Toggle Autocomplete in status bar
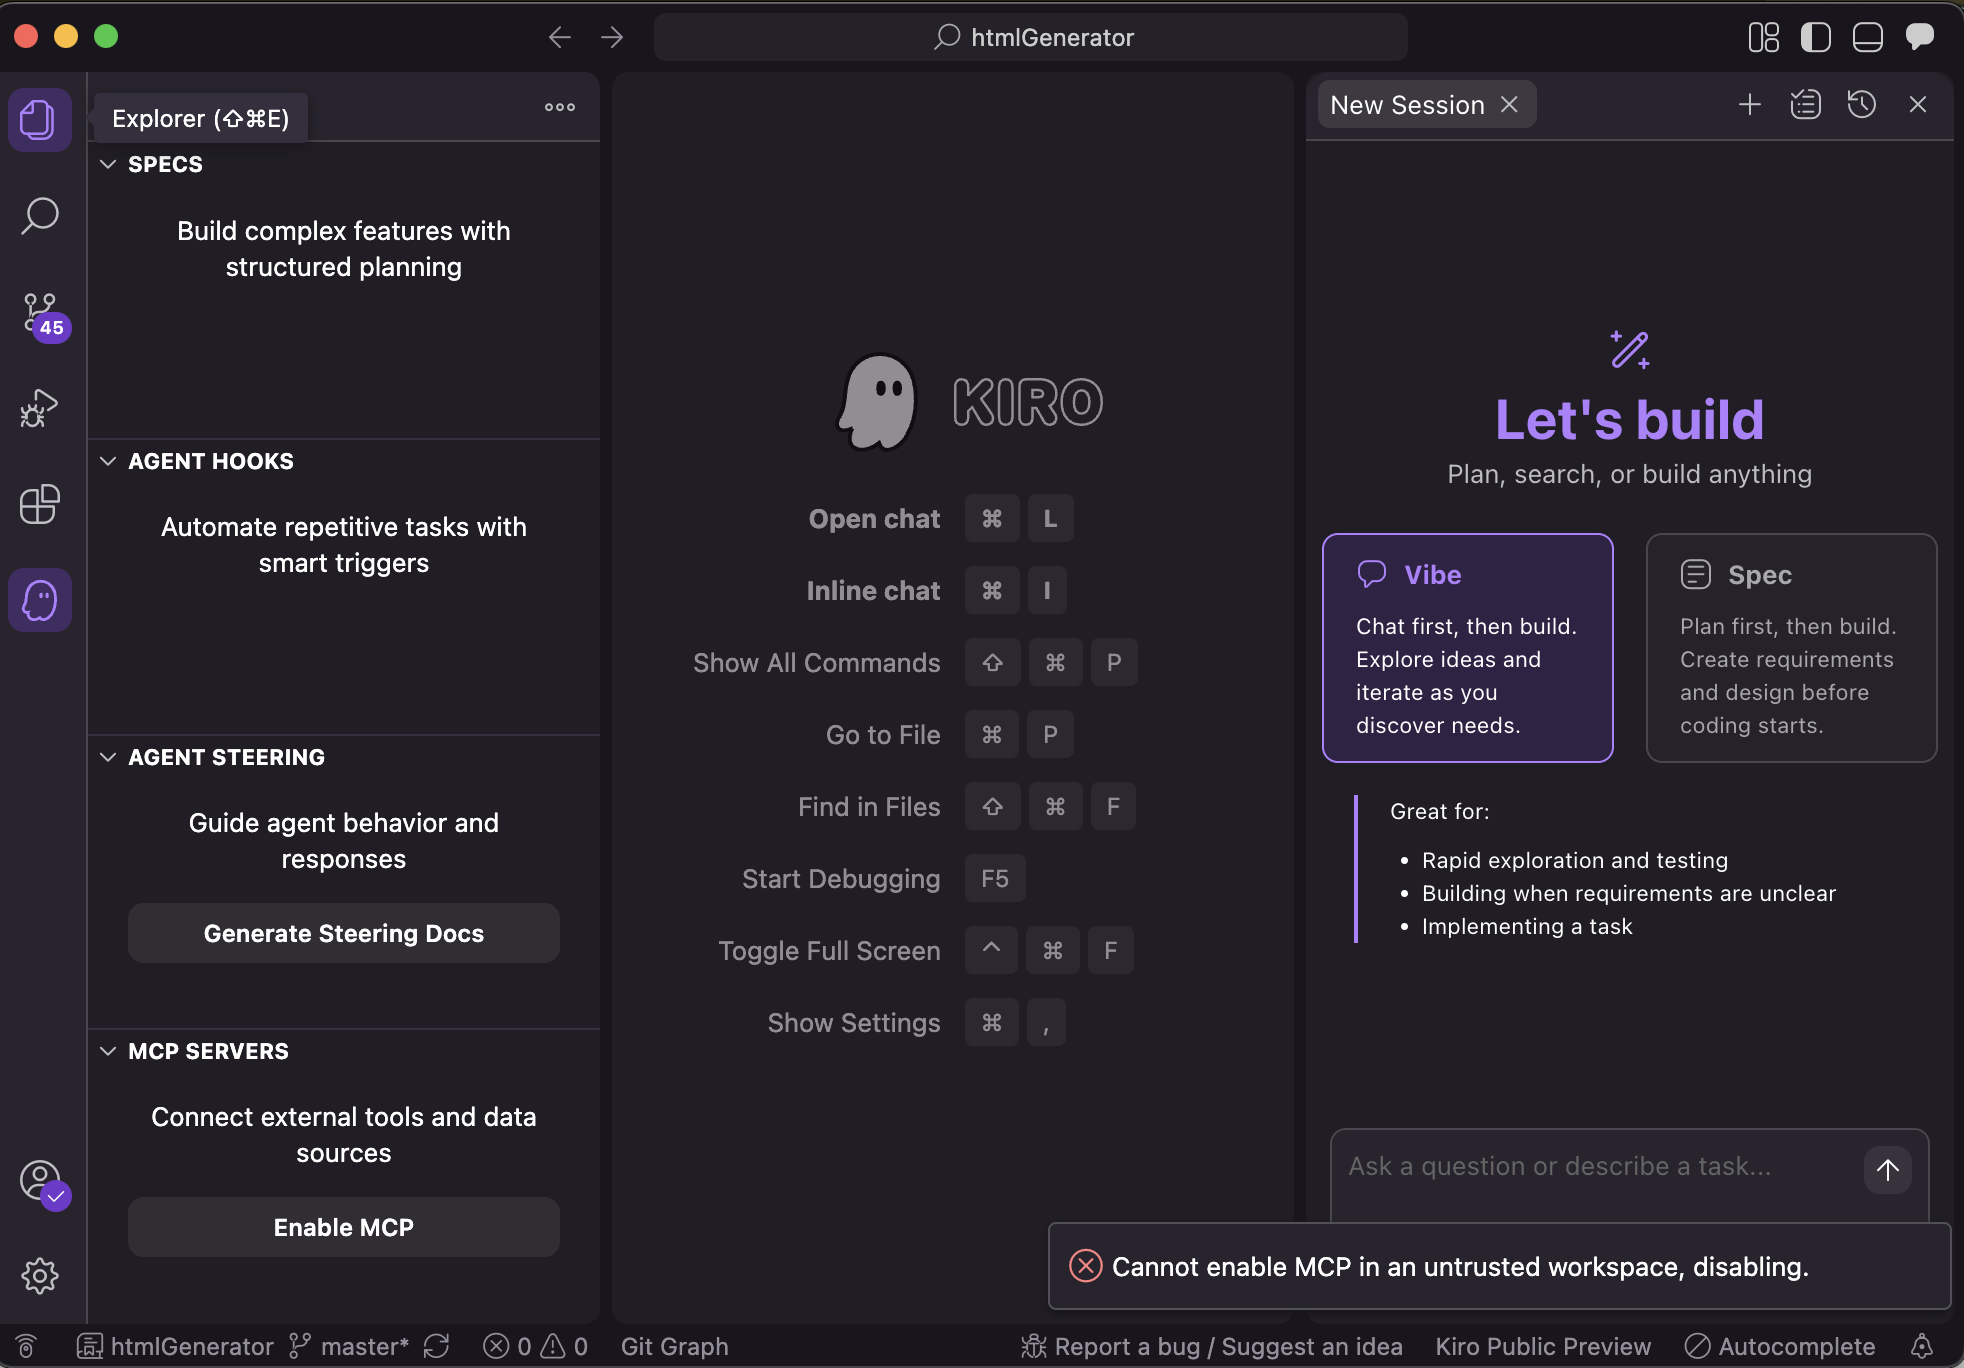 coord(1780,1346)
